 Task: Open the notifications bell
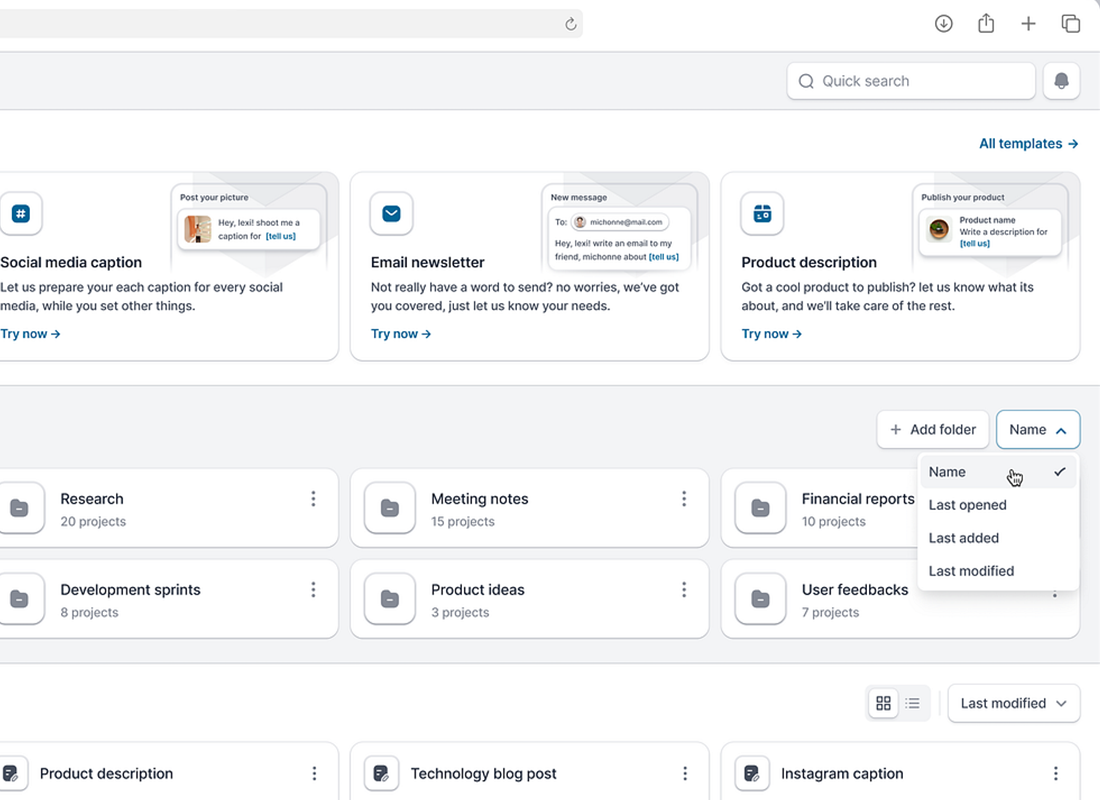click(x=1061, y=80)
